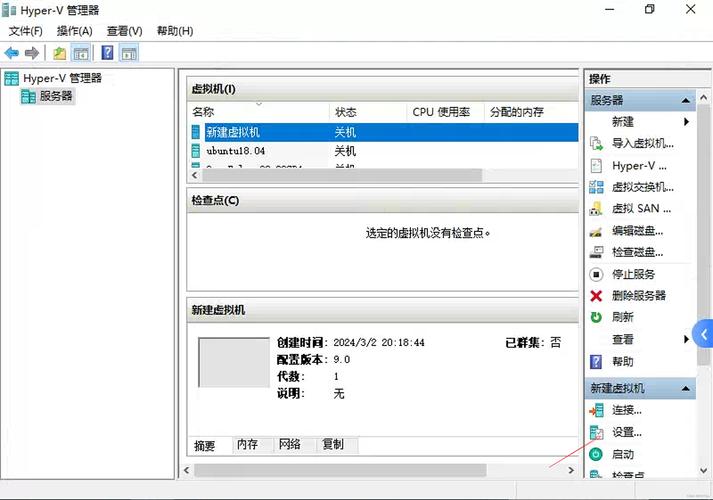Expand the 新建 submenu arrow
Screen dimensions: 713x500
pyautogui.click(x=686, y=121)
